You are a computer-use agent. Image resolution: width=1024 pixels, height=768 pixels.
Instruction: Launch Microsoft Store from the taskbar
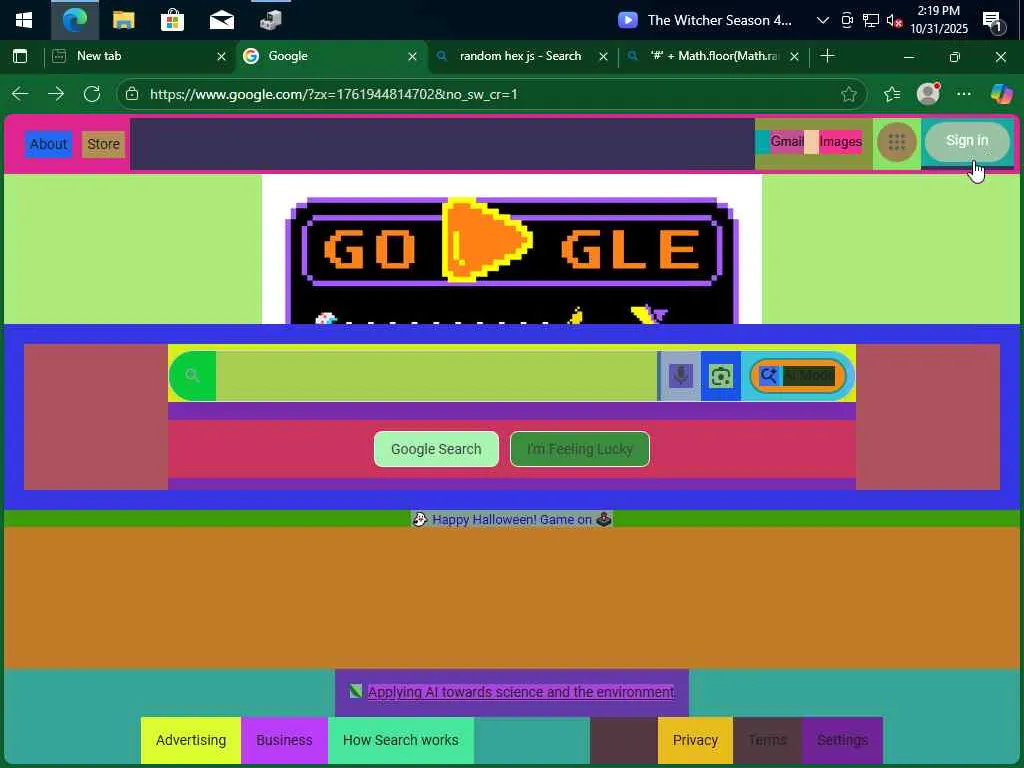(172, 20)
